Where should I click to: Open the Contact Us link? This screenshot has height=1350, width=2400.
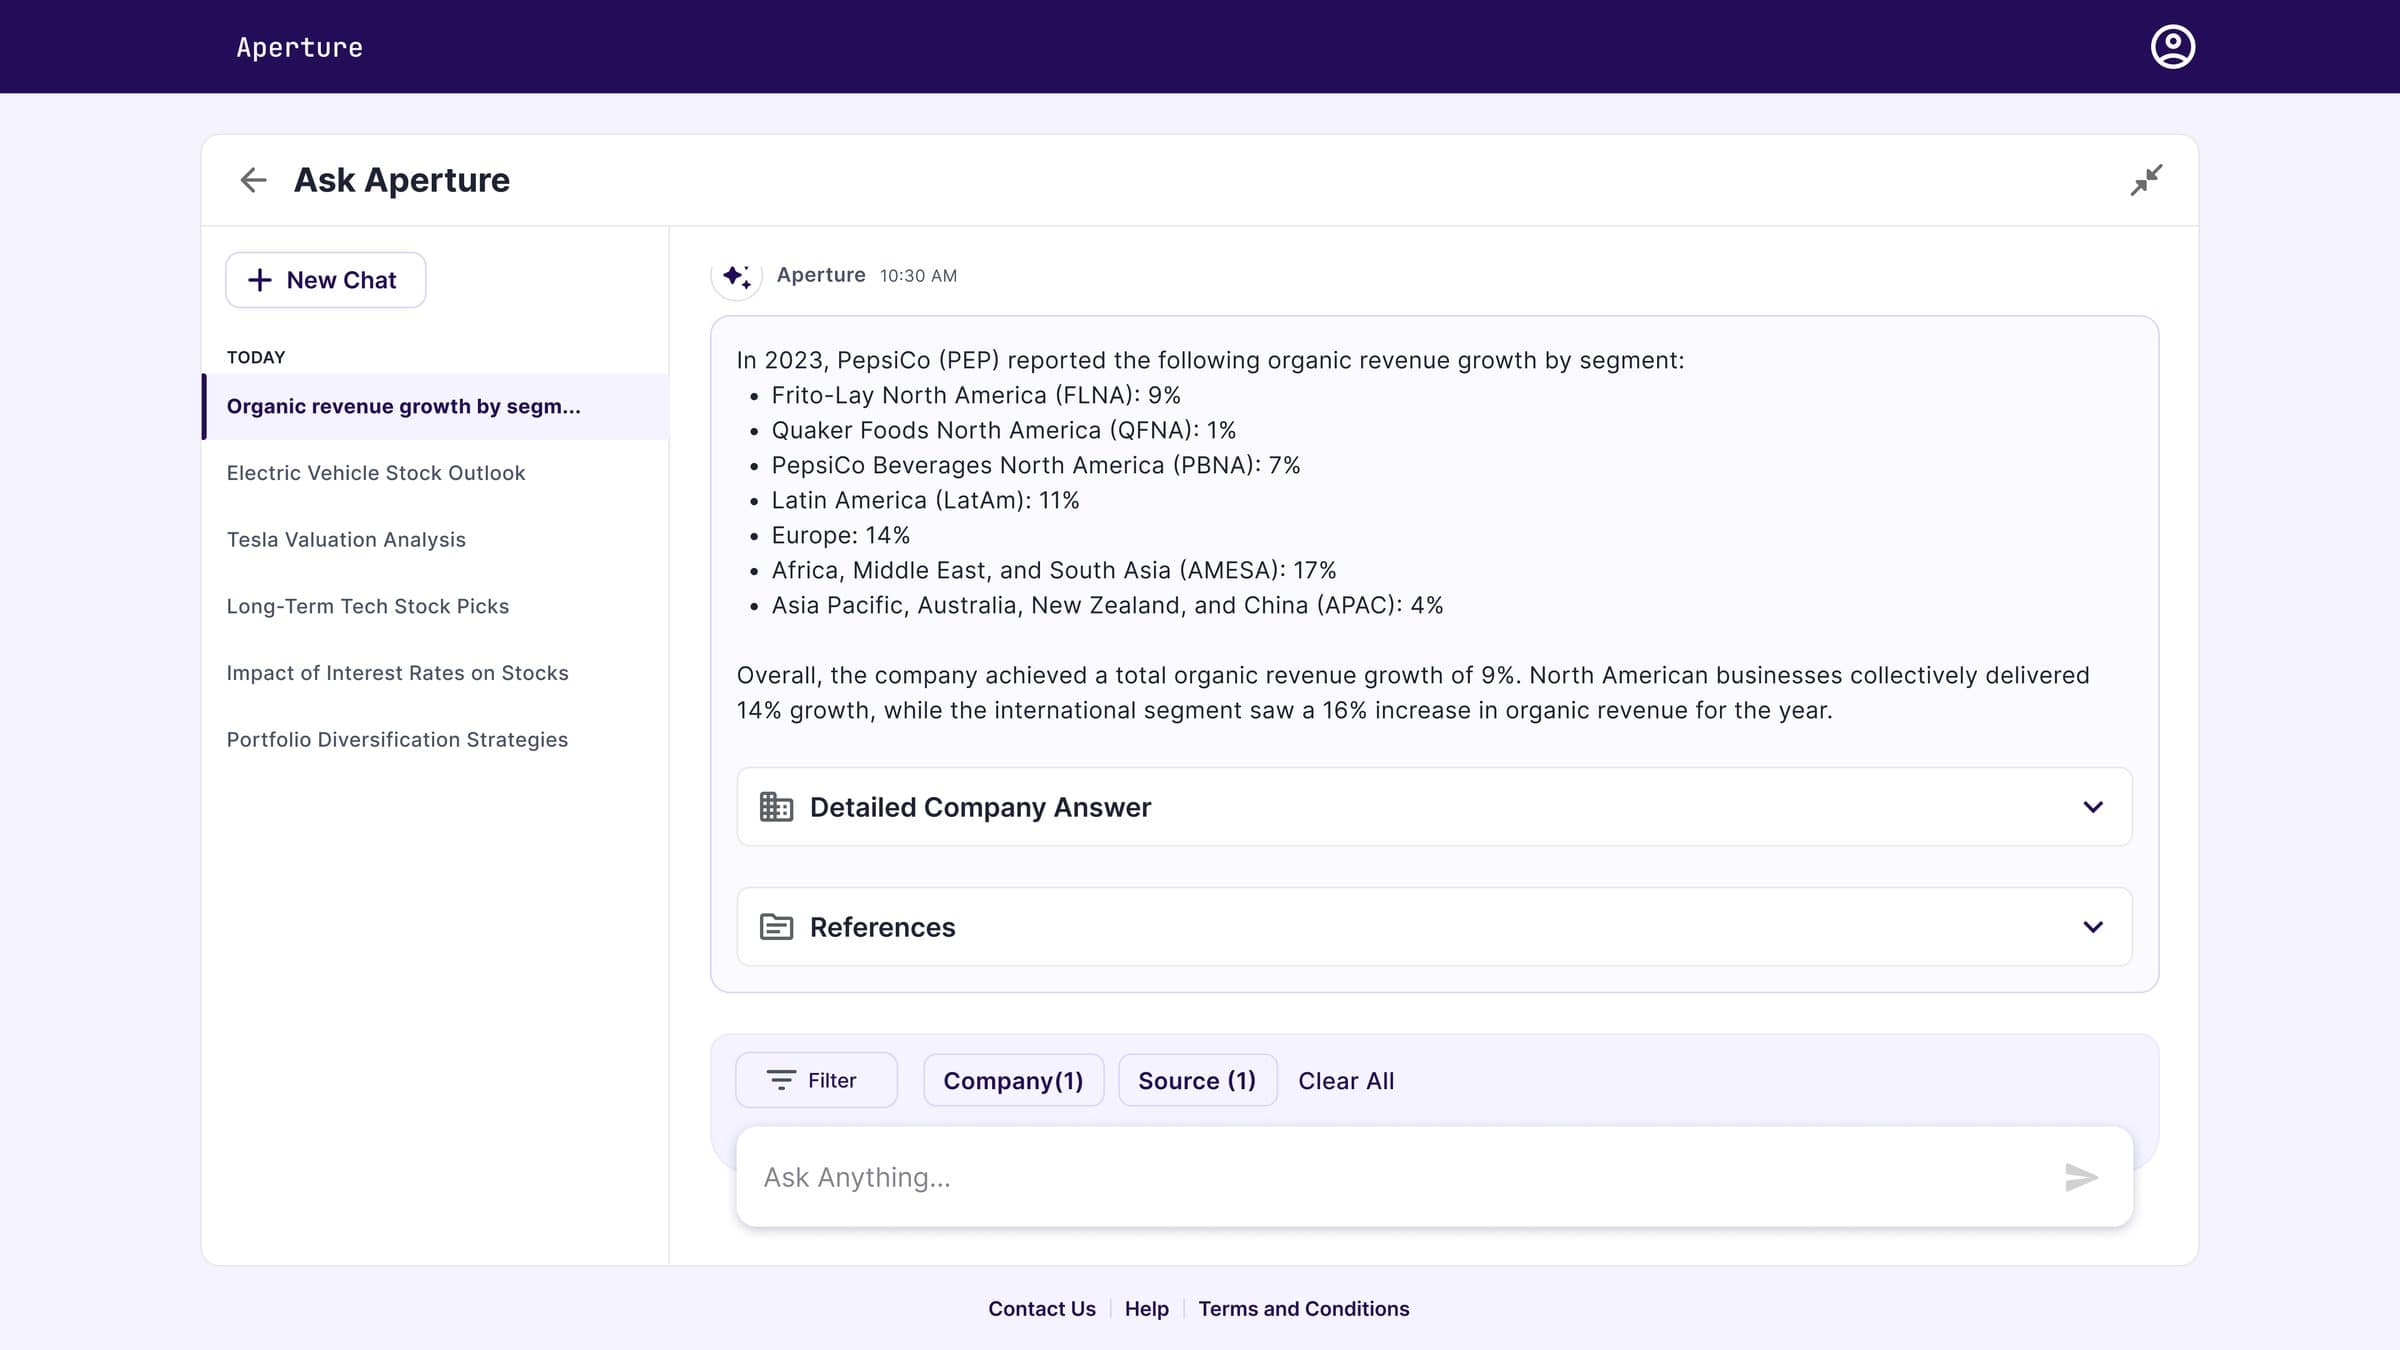click(1041, 1308)
